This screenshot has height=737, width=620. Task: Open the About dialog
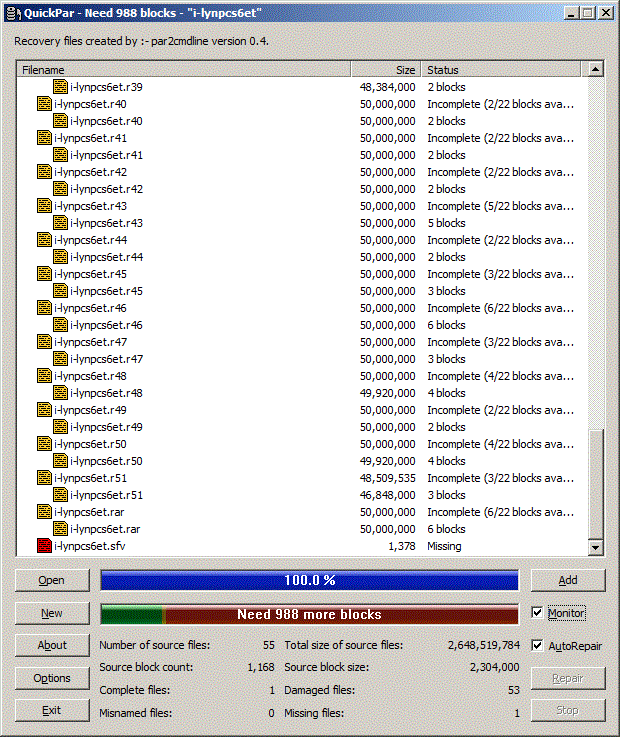52,645
